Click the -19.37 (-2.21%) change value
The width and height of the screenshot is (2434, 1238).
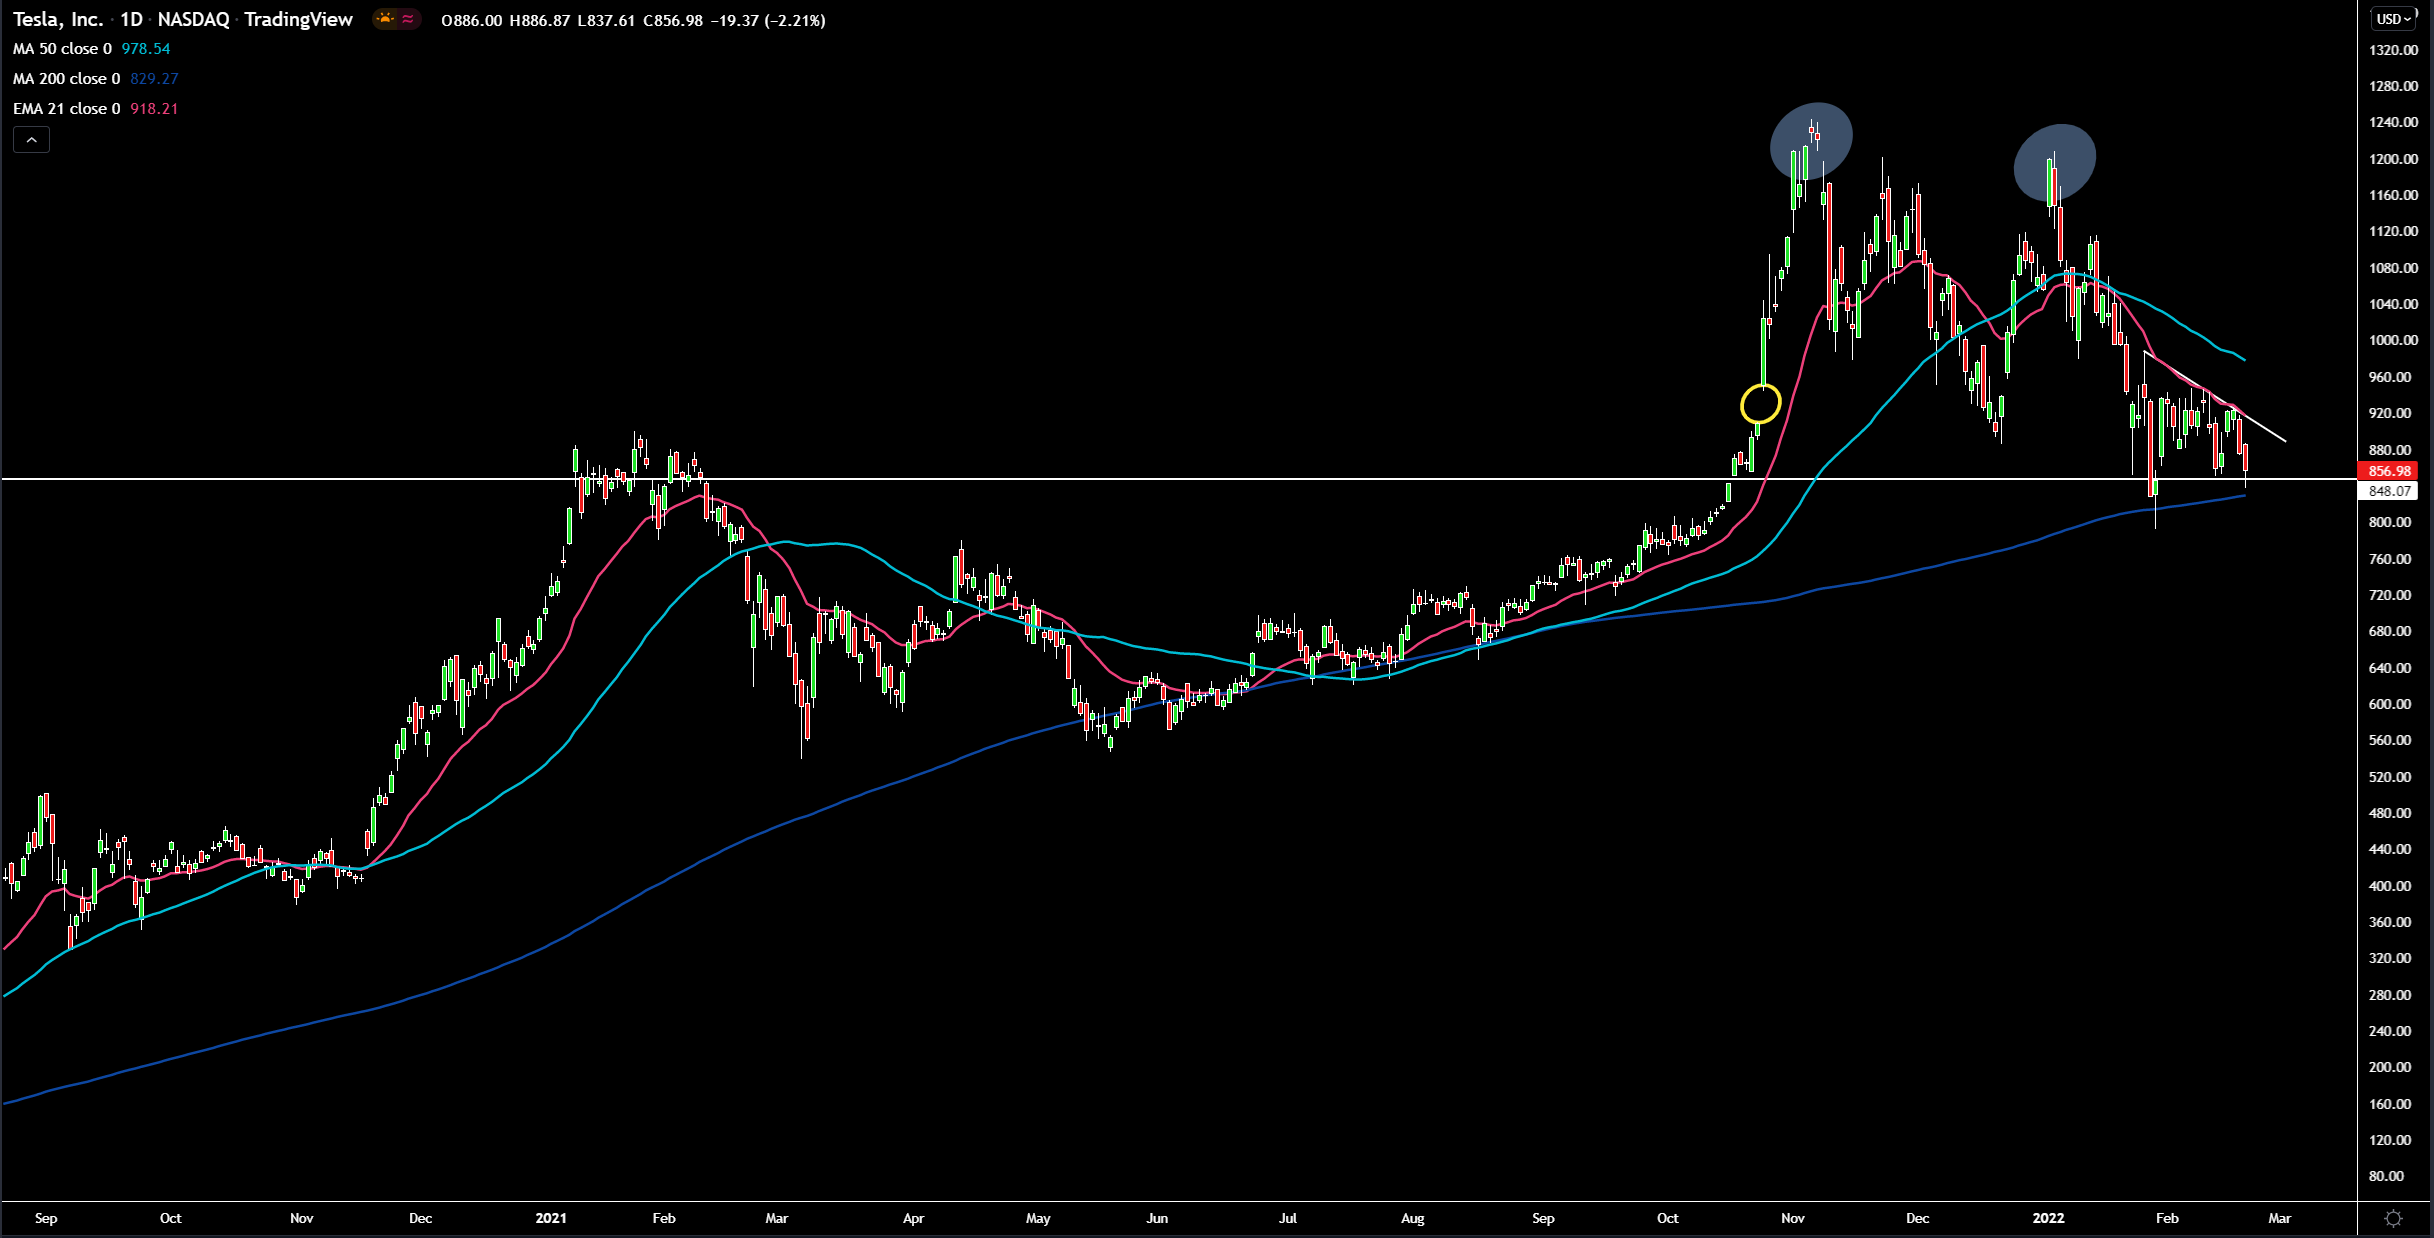pyautogui.click(x=768, y=20)
